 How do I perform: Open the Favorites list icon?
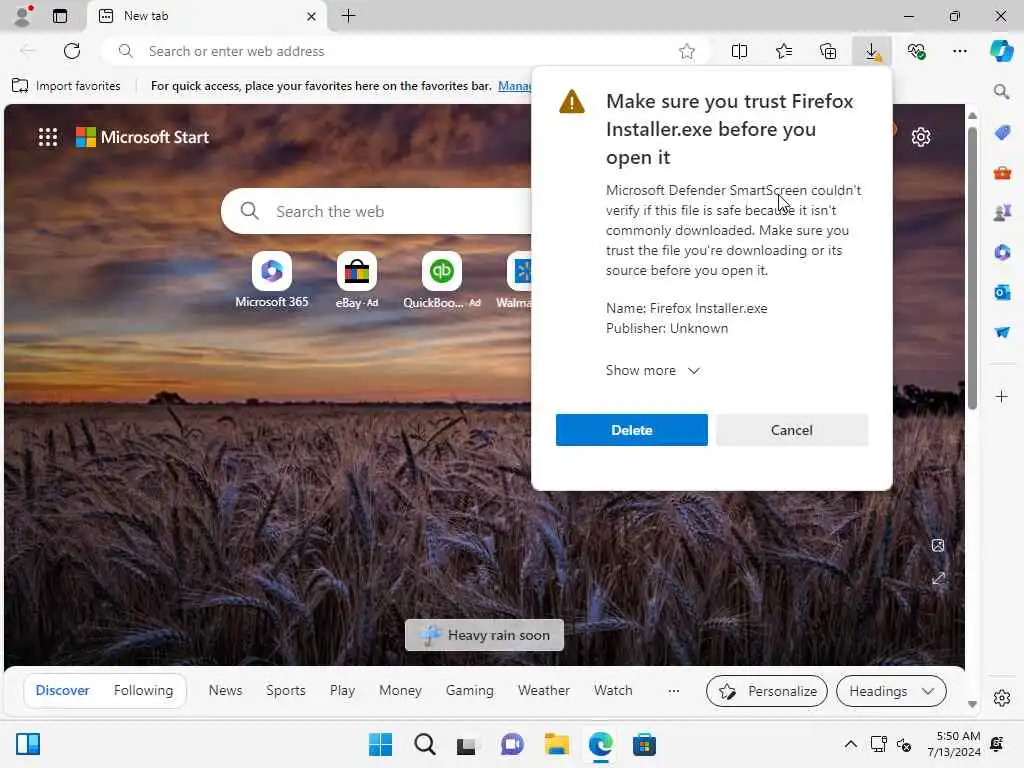coord(784,51)
